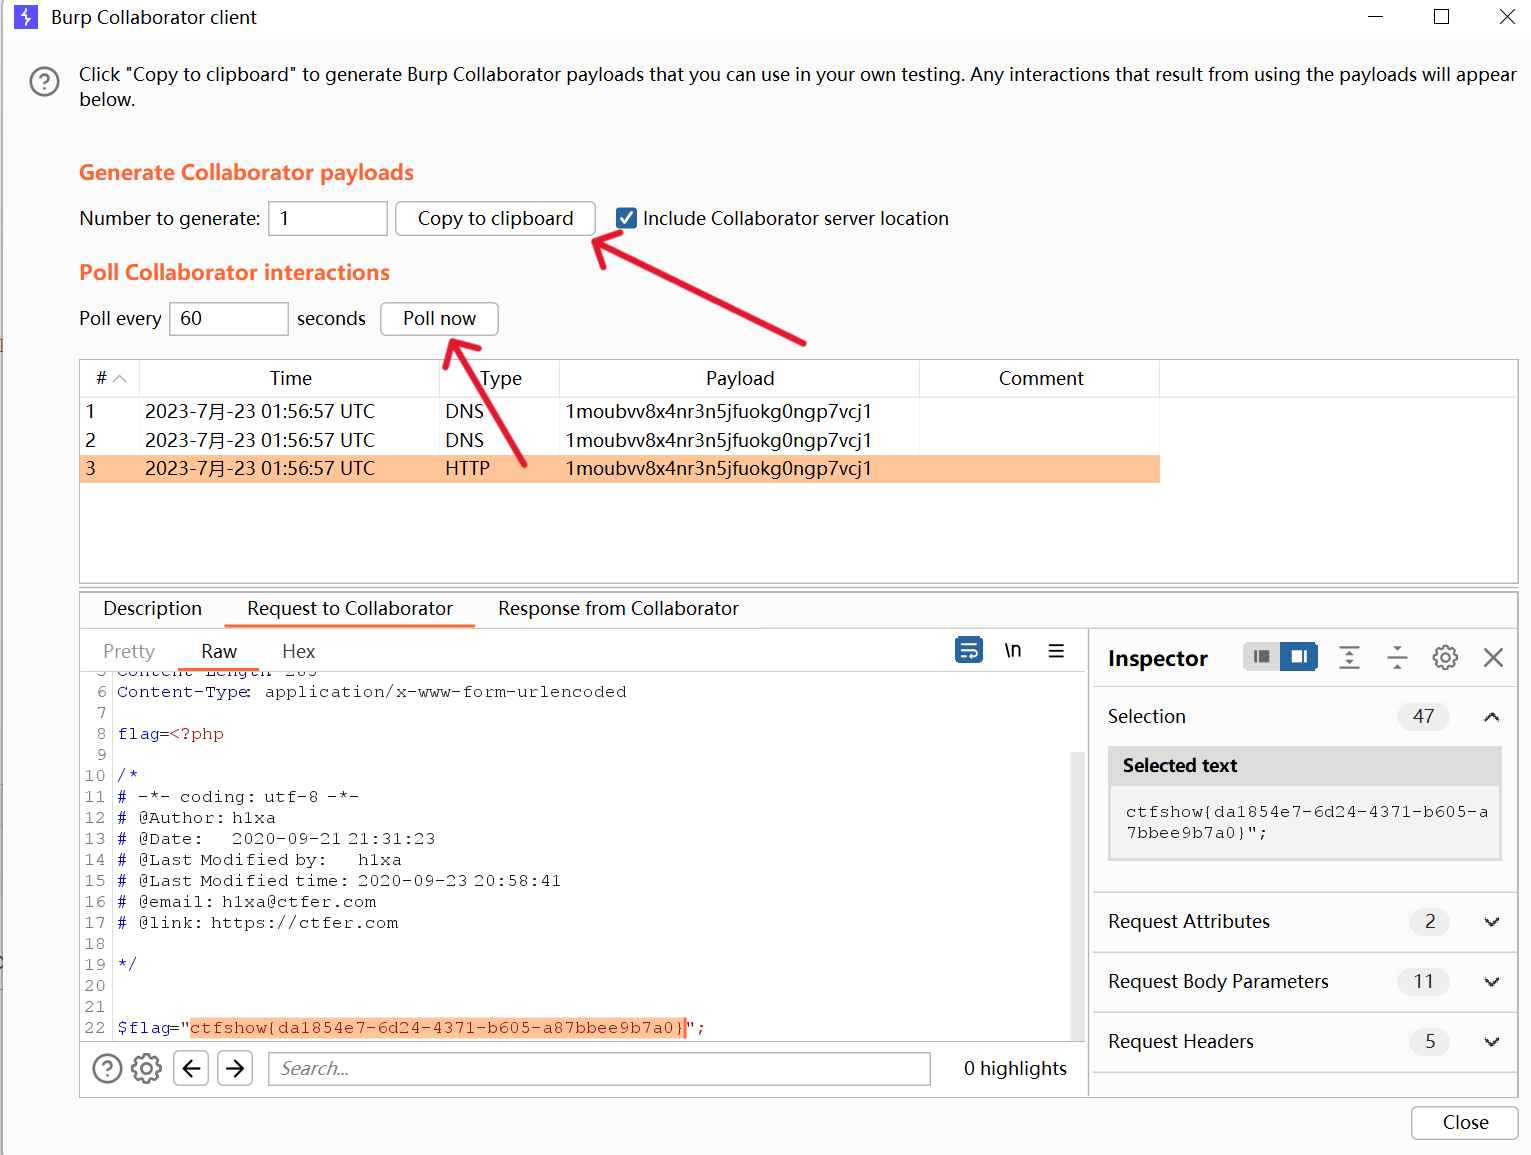Screen dimensions: 1531x1155
Task: Sort the table by the Payload column header
Action: tap(739, 378)
